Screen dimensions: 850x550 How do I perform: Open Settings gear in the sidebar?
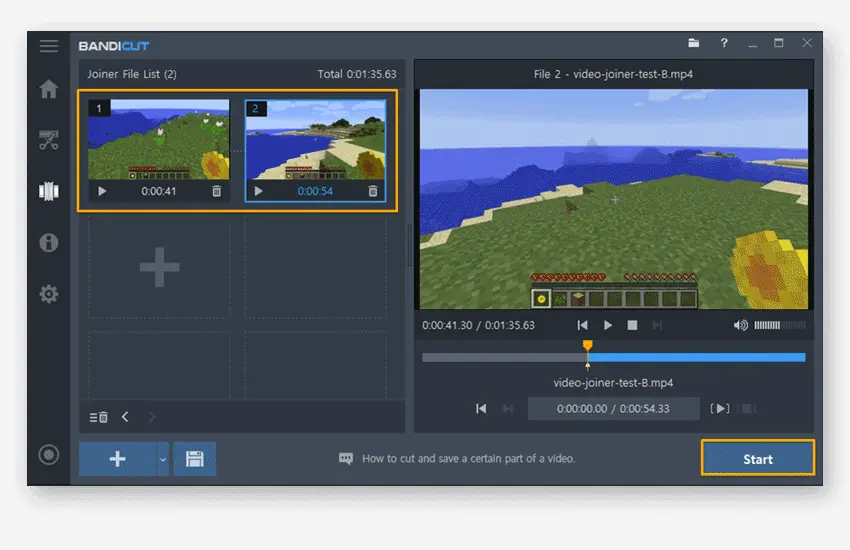click(x=49, y=294)
